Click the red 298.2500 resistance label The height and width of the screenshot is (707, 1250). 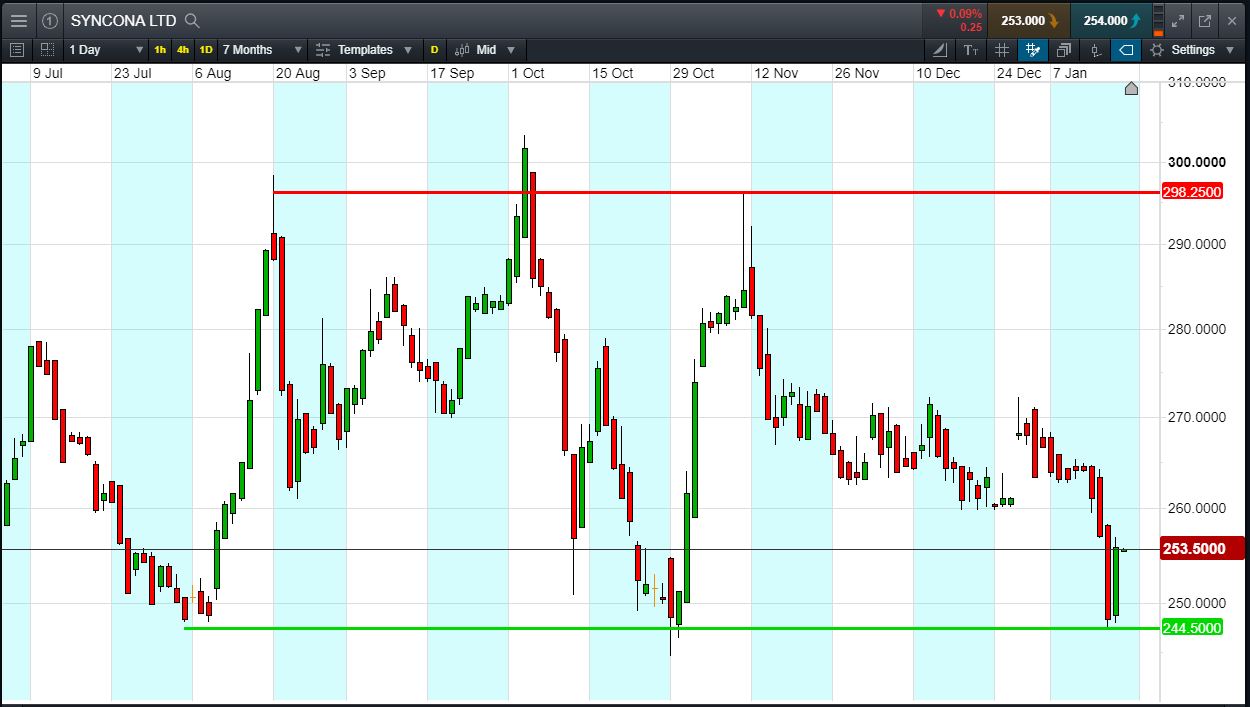[x=1192, y=192]
